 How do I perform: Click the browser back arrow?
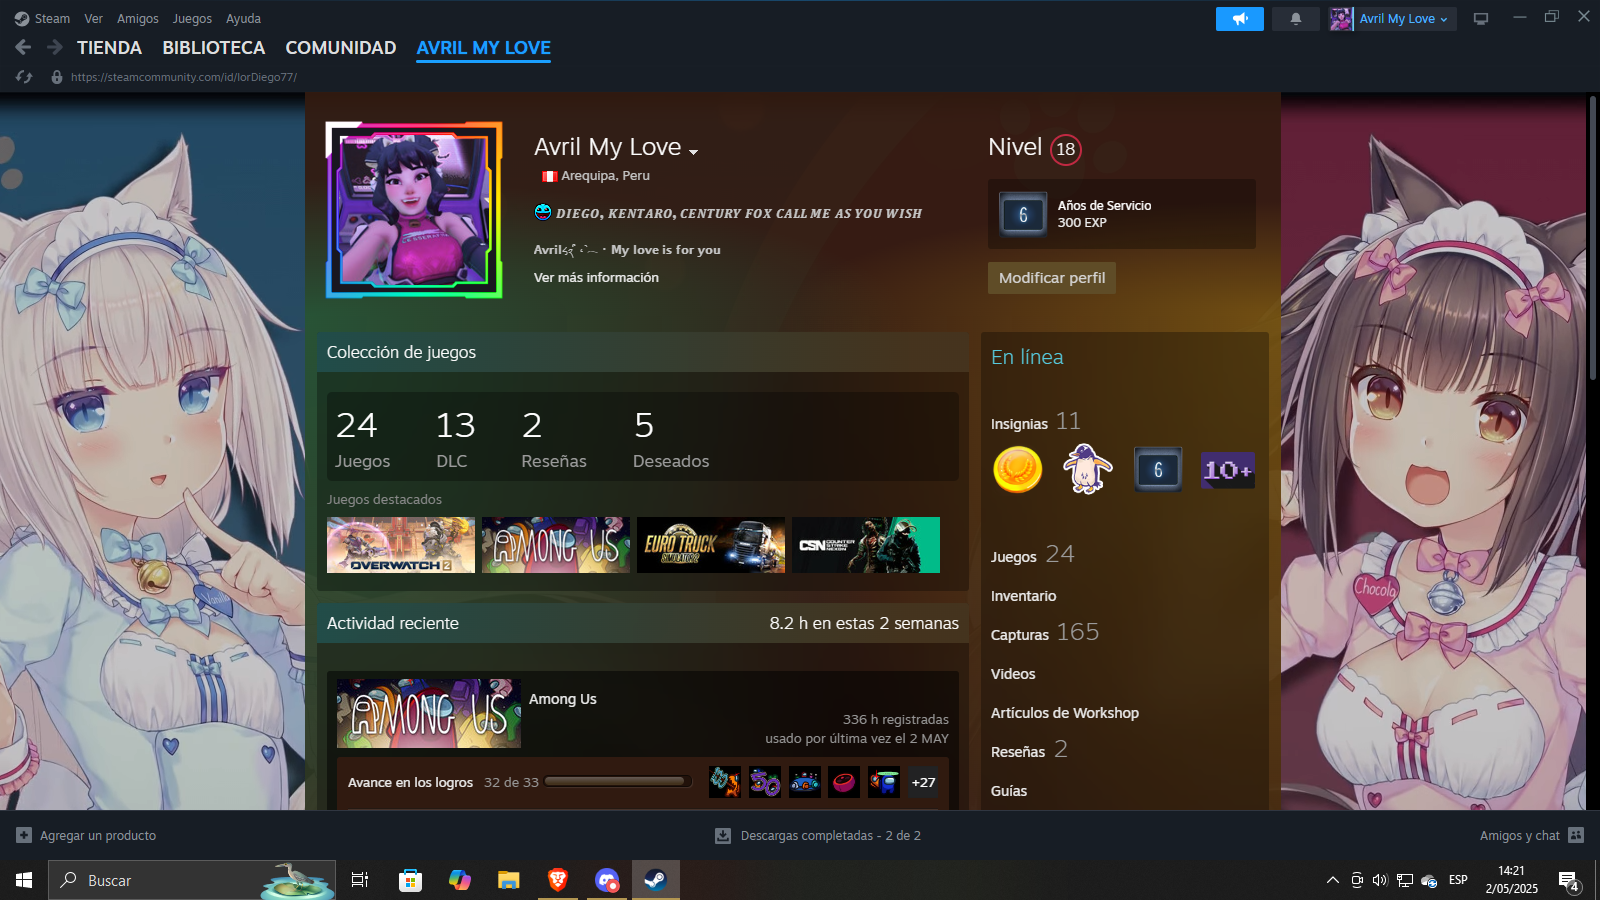[23, 47]
